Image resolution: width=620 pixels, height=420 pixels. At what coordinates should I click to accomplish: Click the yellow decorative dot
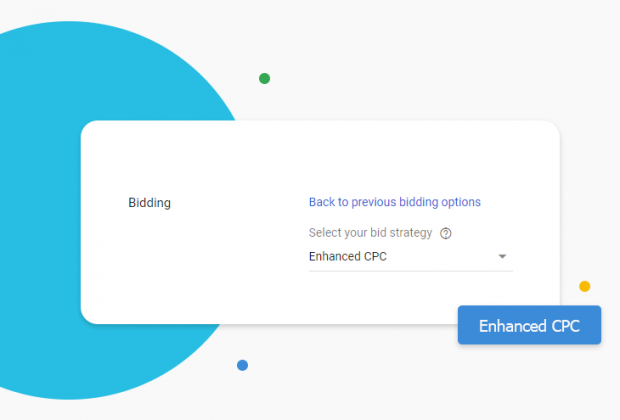point(584,286)
